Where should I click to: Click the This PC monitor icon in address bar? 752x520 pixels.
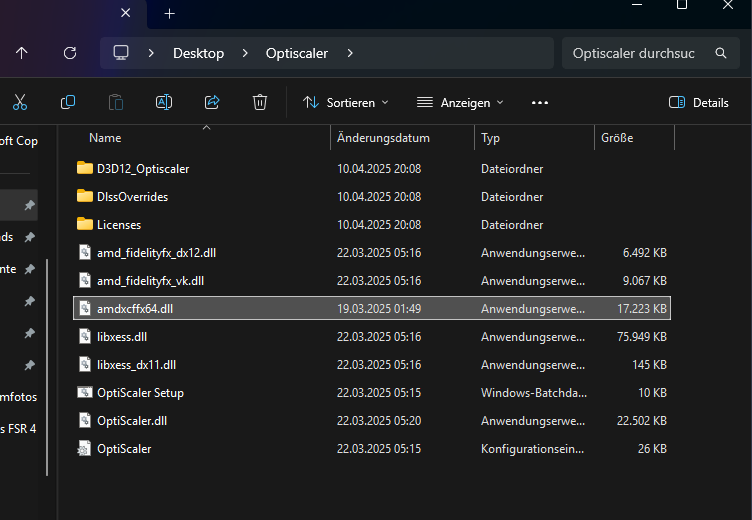[x=121, y=53]
